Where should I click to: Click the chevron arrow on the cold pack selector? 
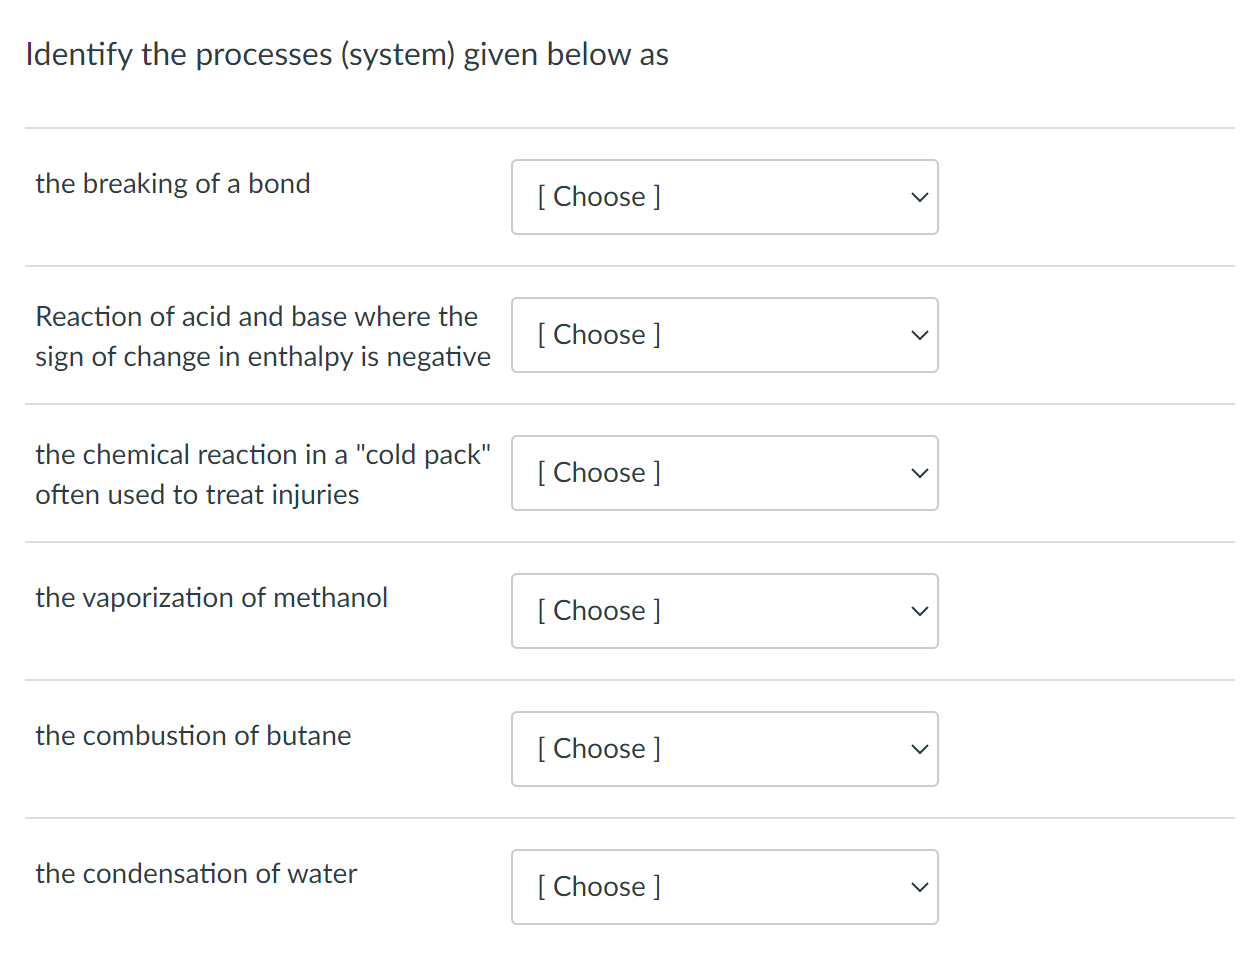point(918,473)
